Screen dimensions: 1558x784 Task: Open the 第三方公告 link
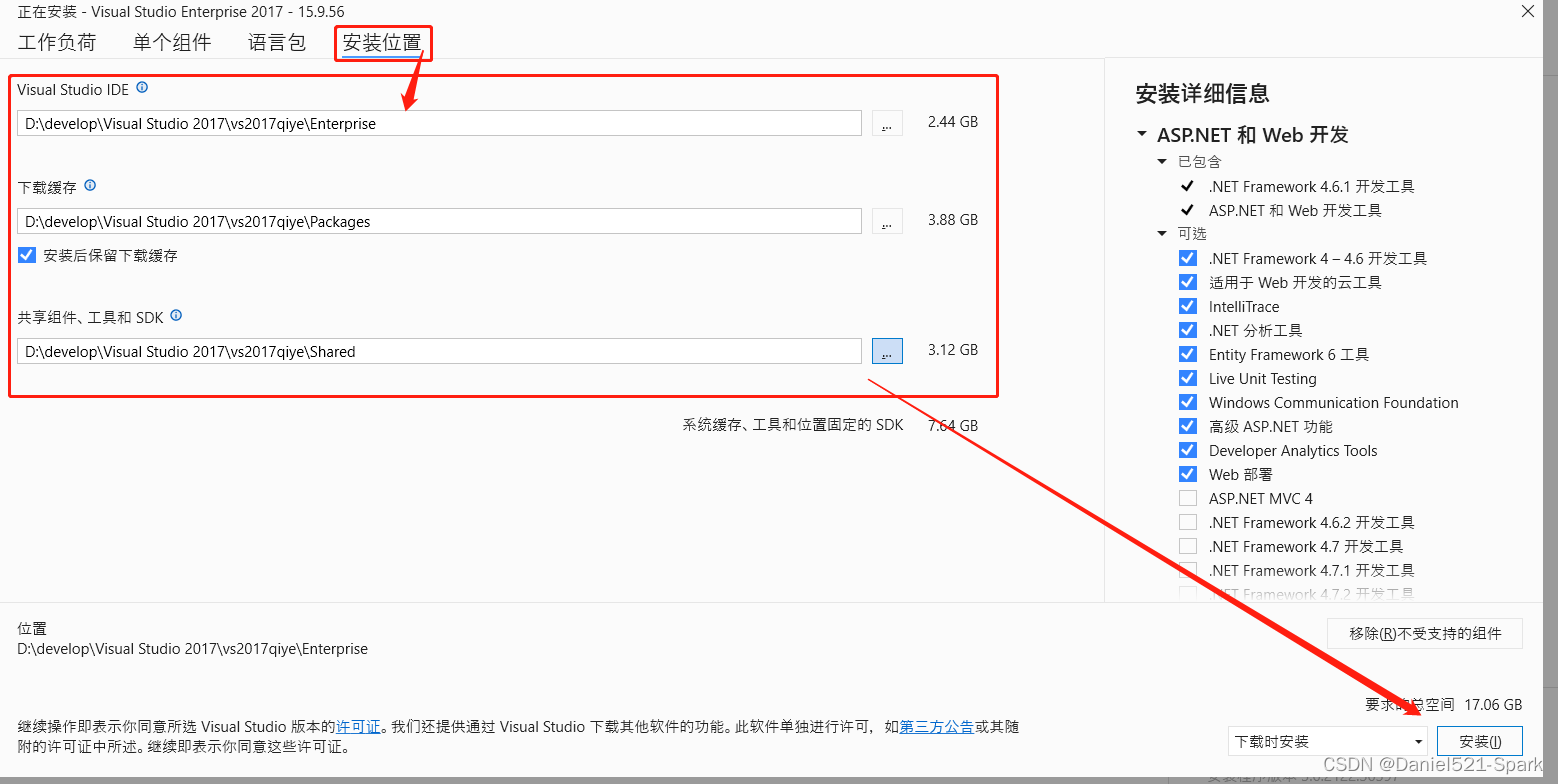[x=937, y=727]
